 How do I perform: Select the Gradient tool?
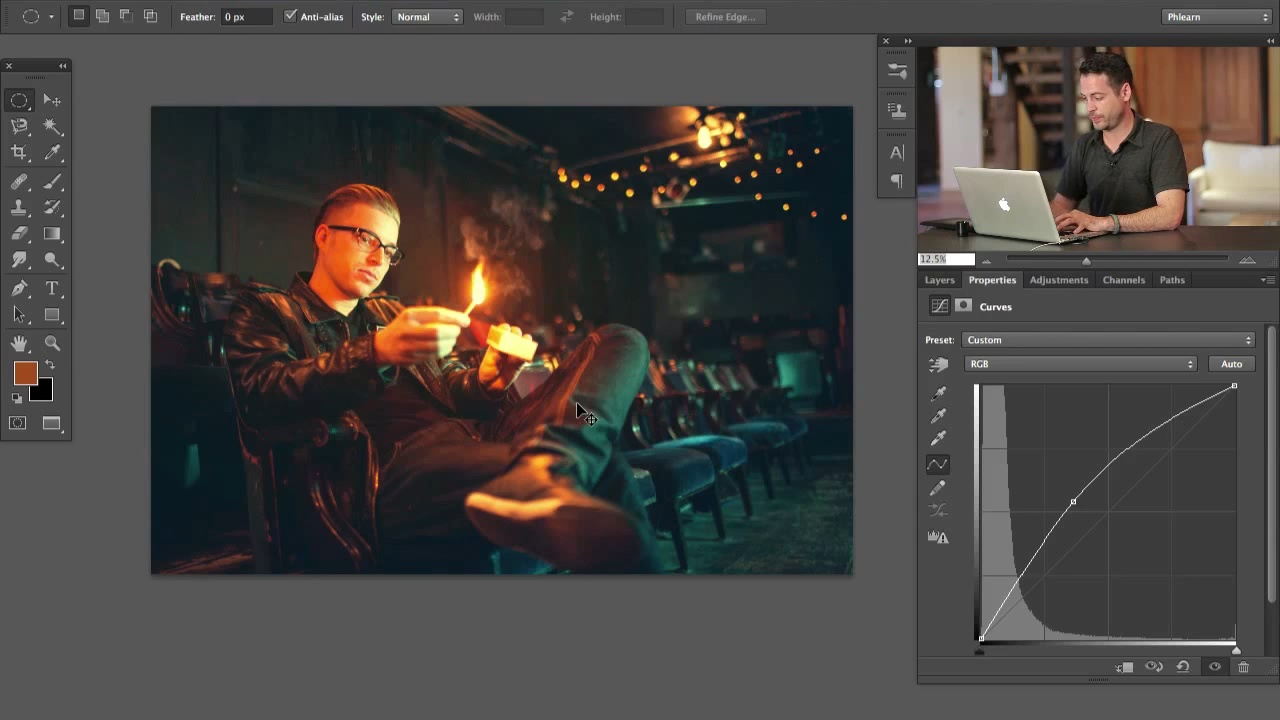click(x=53, y=234)
